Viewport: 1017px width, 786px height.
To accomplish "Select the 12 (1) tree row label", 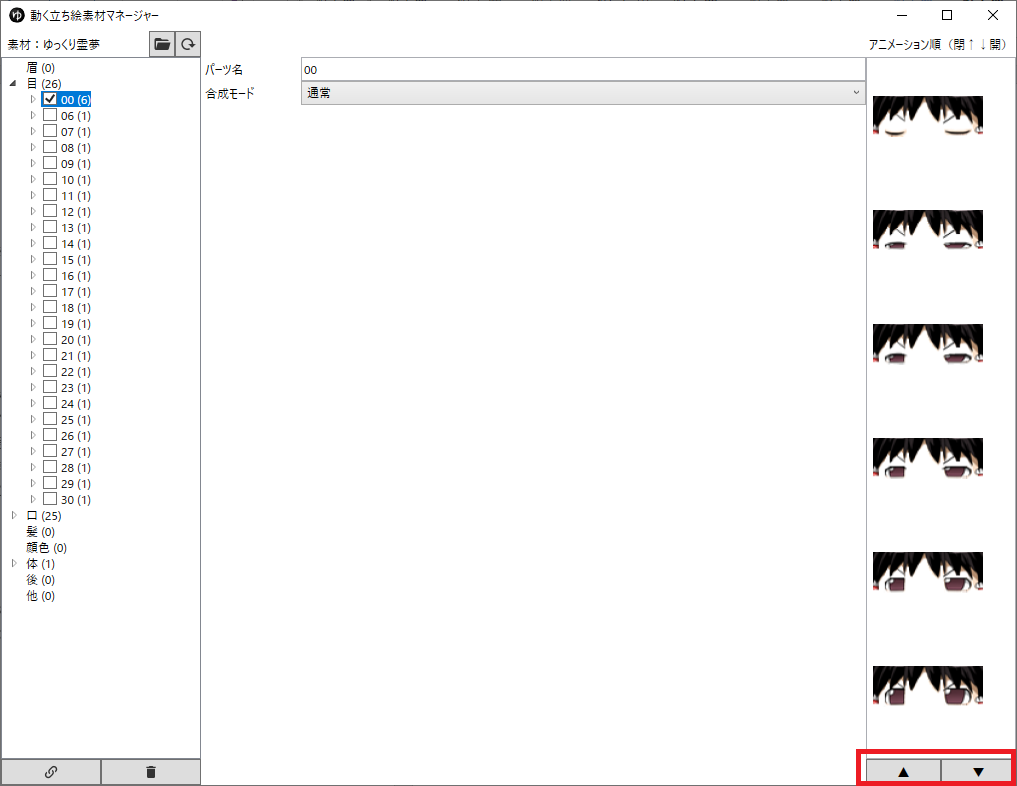I will click(x=76, y=211).
